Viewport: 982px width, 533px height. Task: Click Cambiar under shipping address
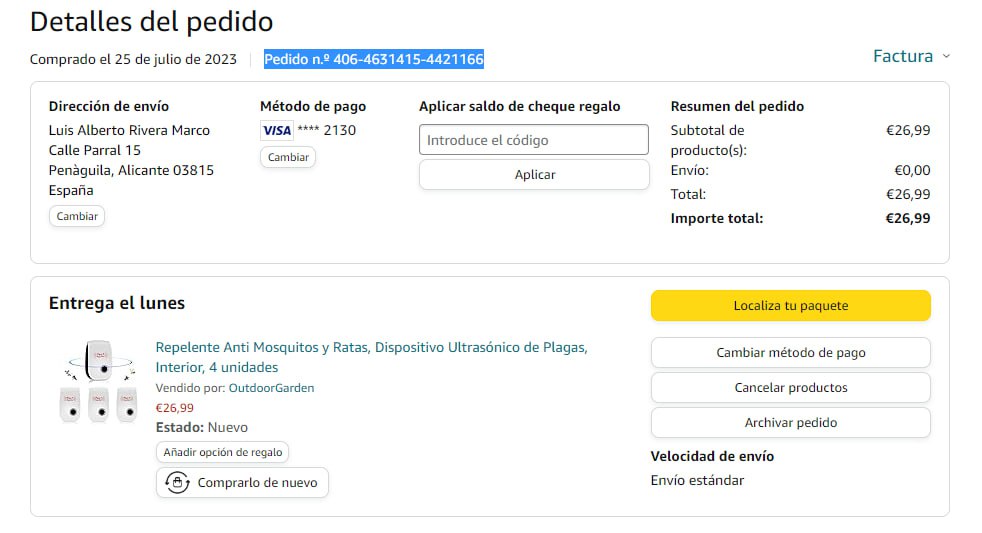(x=77, y=216)
